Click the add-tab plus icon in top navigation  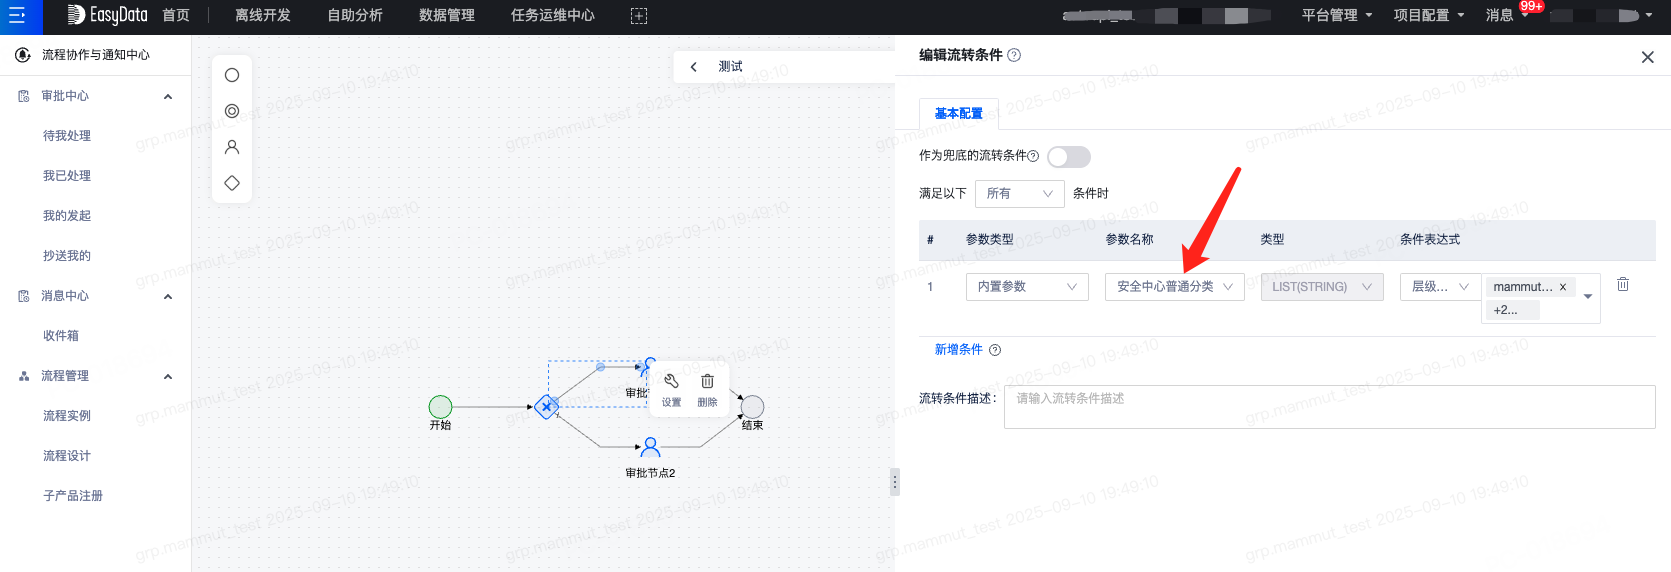pyautogui.click(x=639, y=16)
